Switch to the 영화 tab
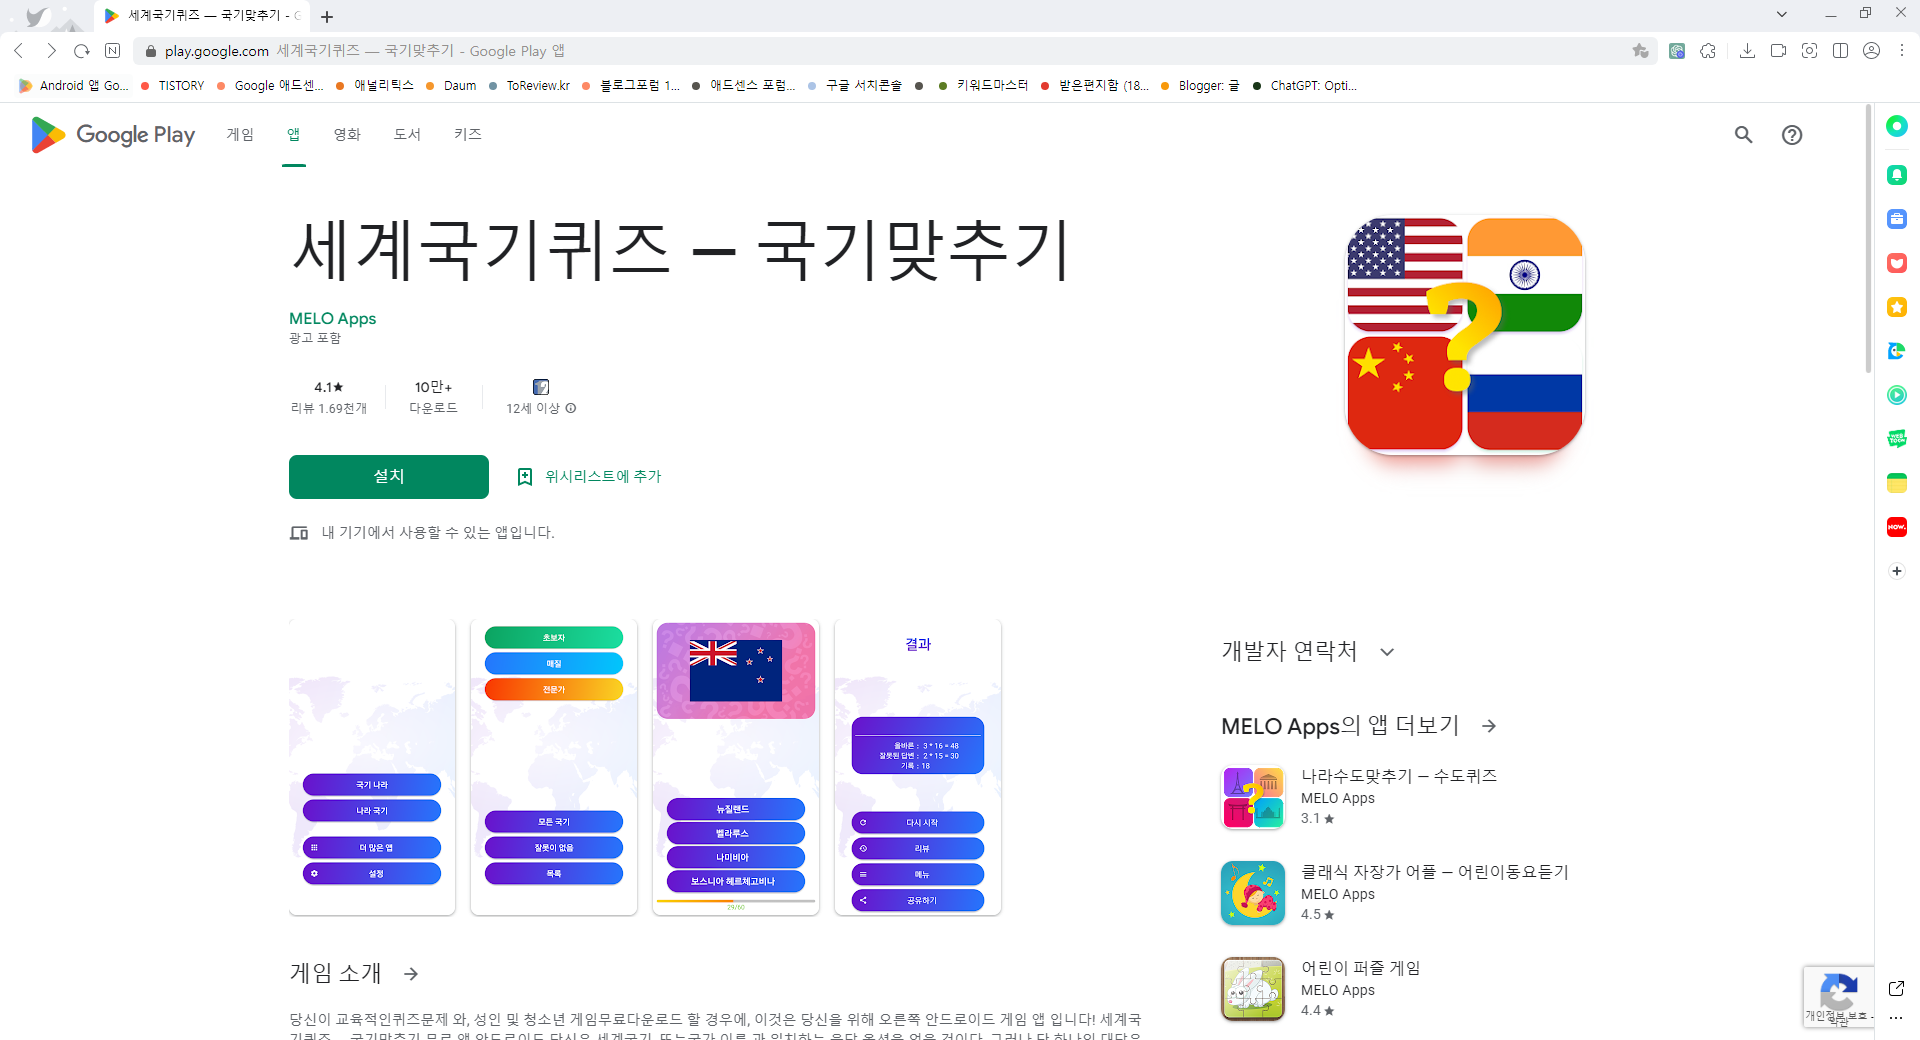This screenshot has width=1920, height=1040. point(347,135)
